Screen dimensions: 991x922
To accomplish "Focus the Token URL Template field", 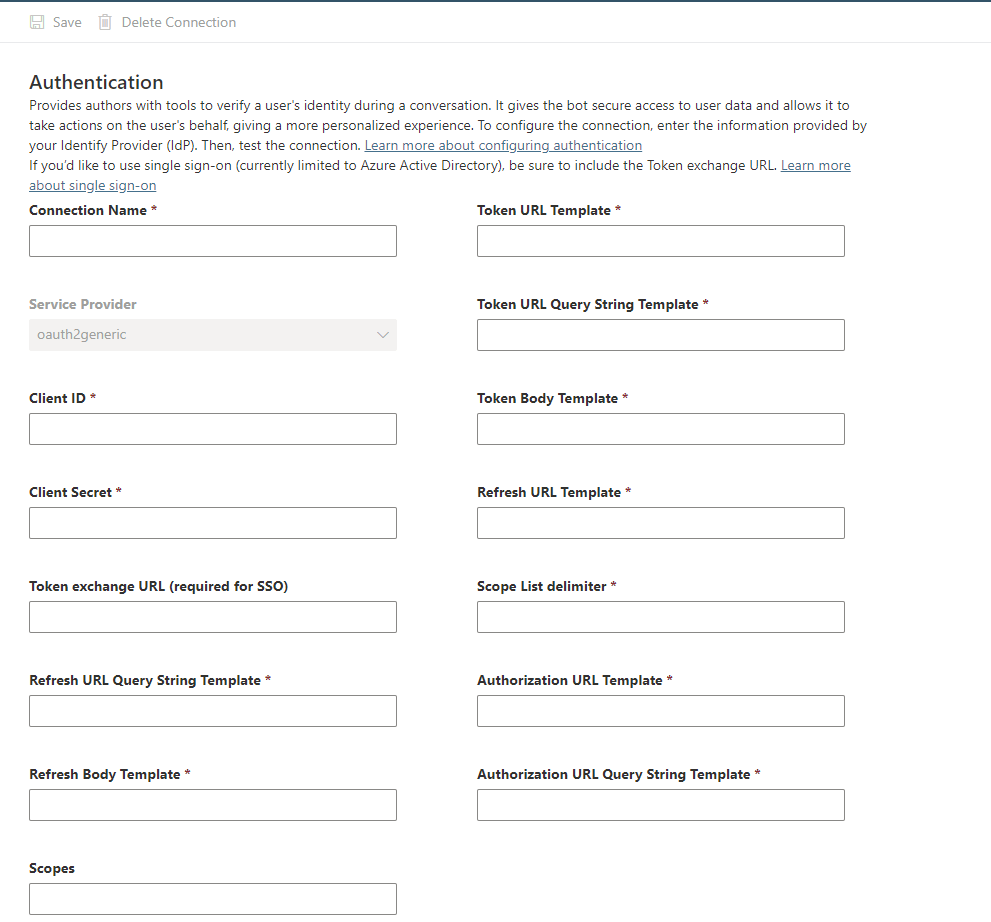I will coord(660,241).
